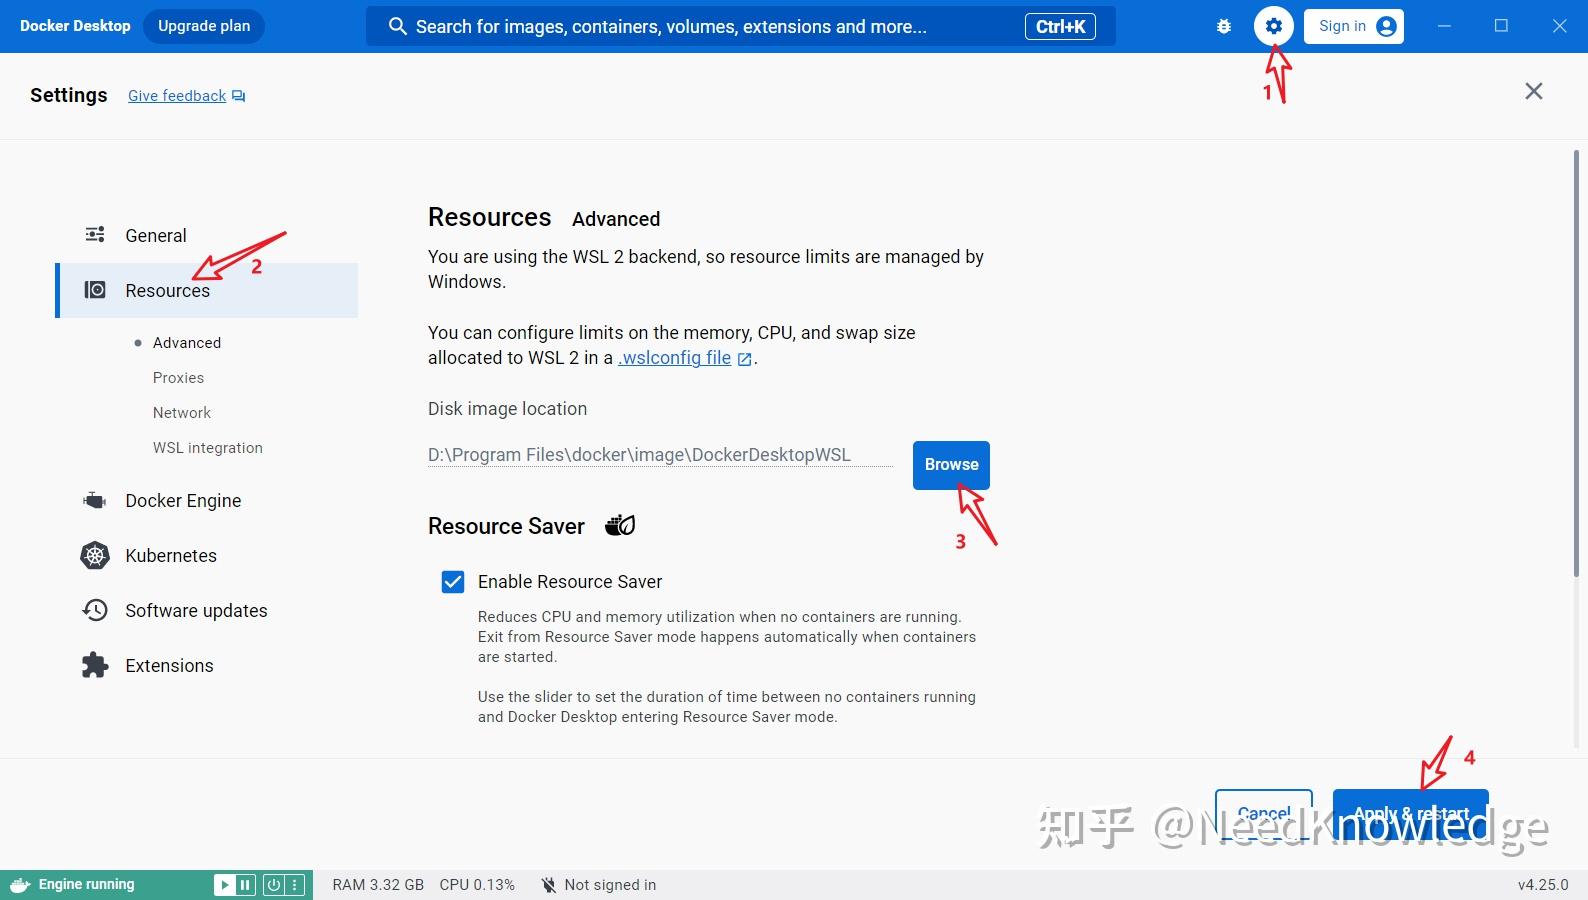Click the Software updates clock icon
Image resolution: width=1588 pixels, height=900 pixels.
pyautogui.click(x=95, y=610)
